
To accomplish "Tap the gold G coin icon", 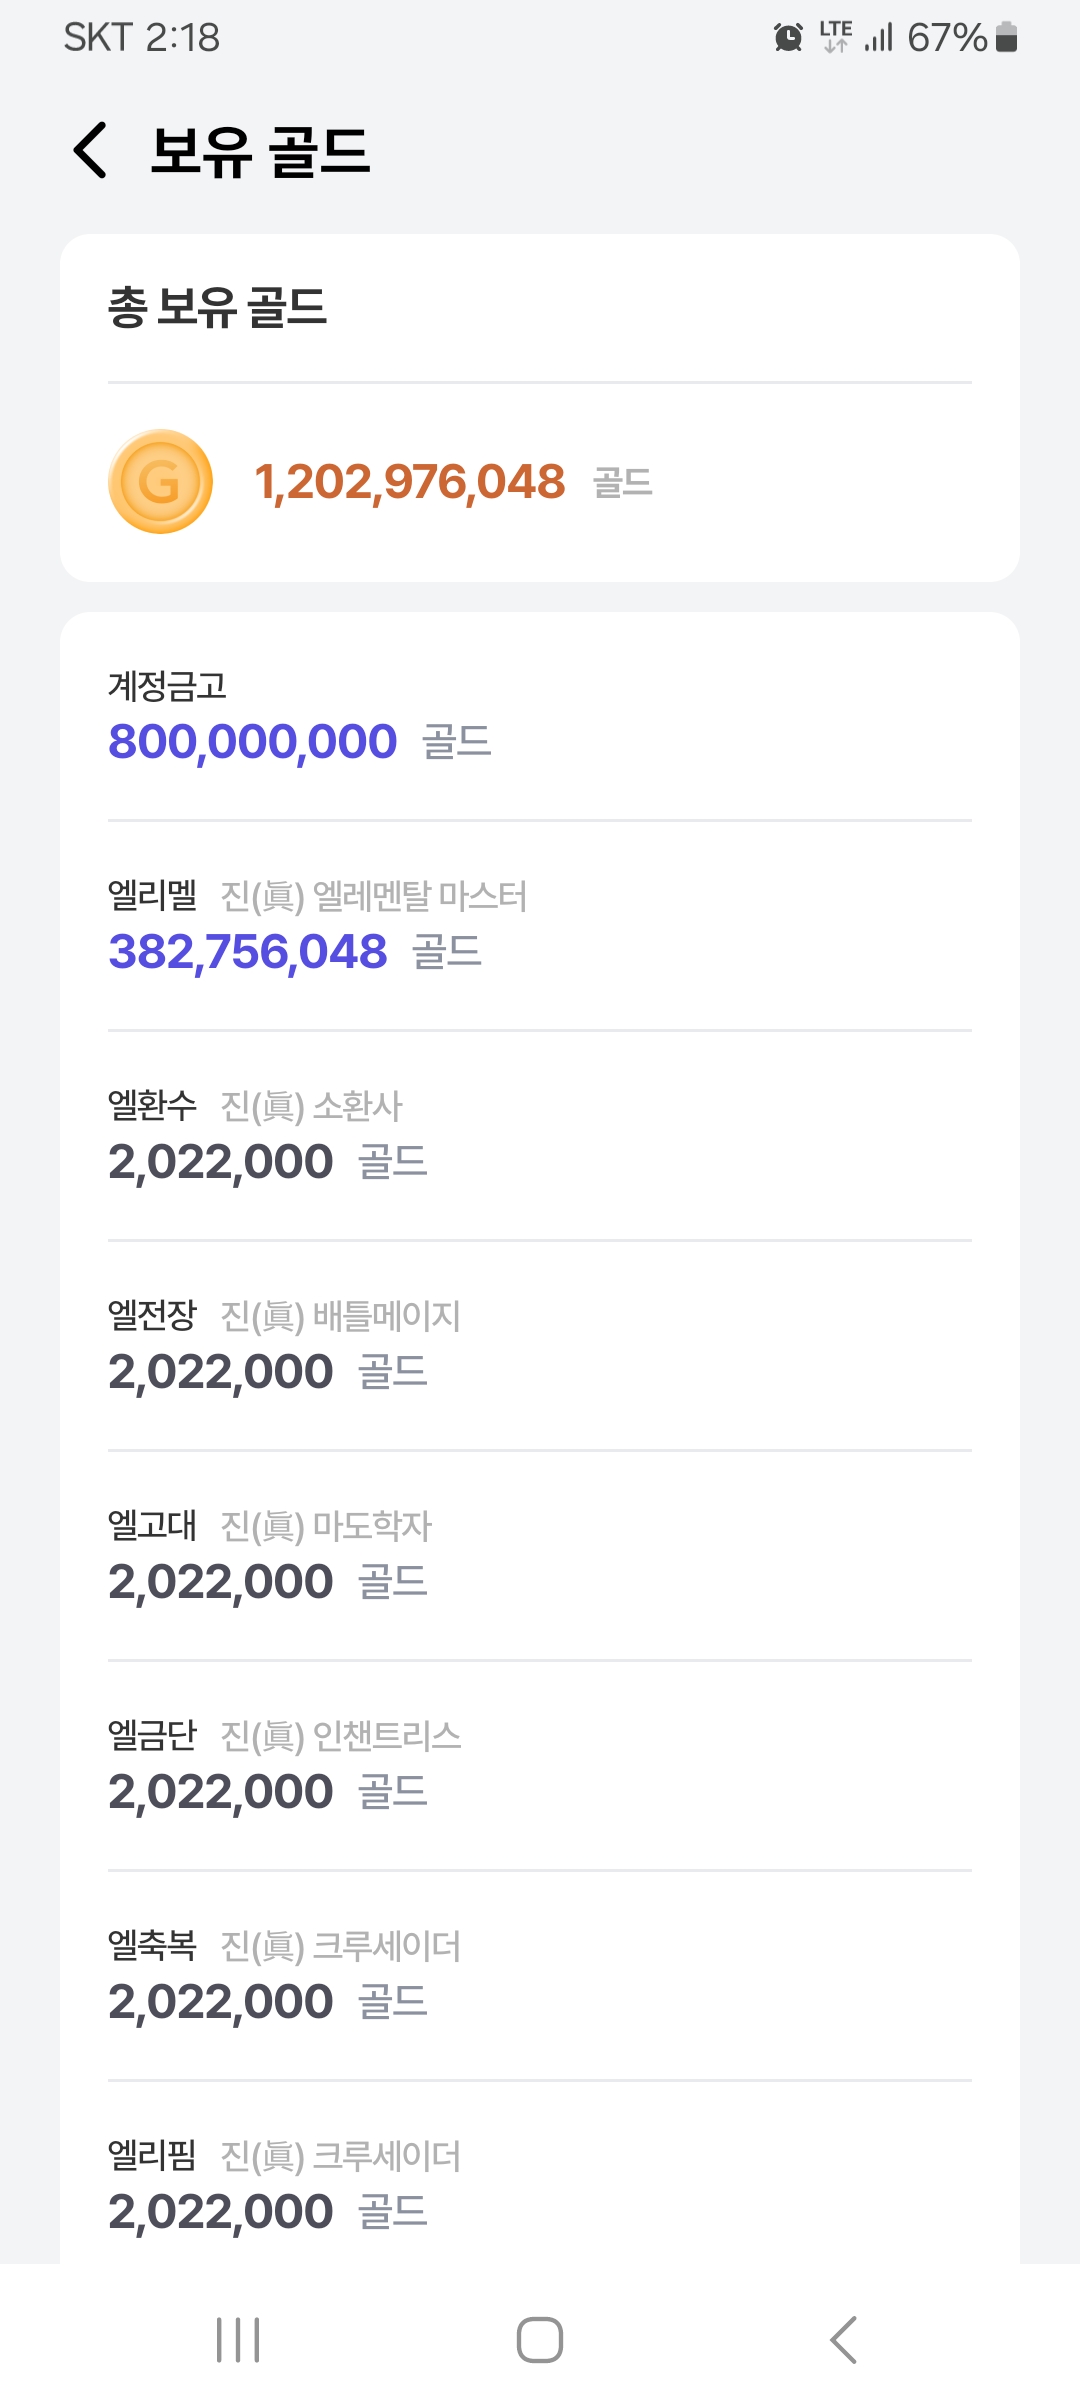I will pos(160,482).
